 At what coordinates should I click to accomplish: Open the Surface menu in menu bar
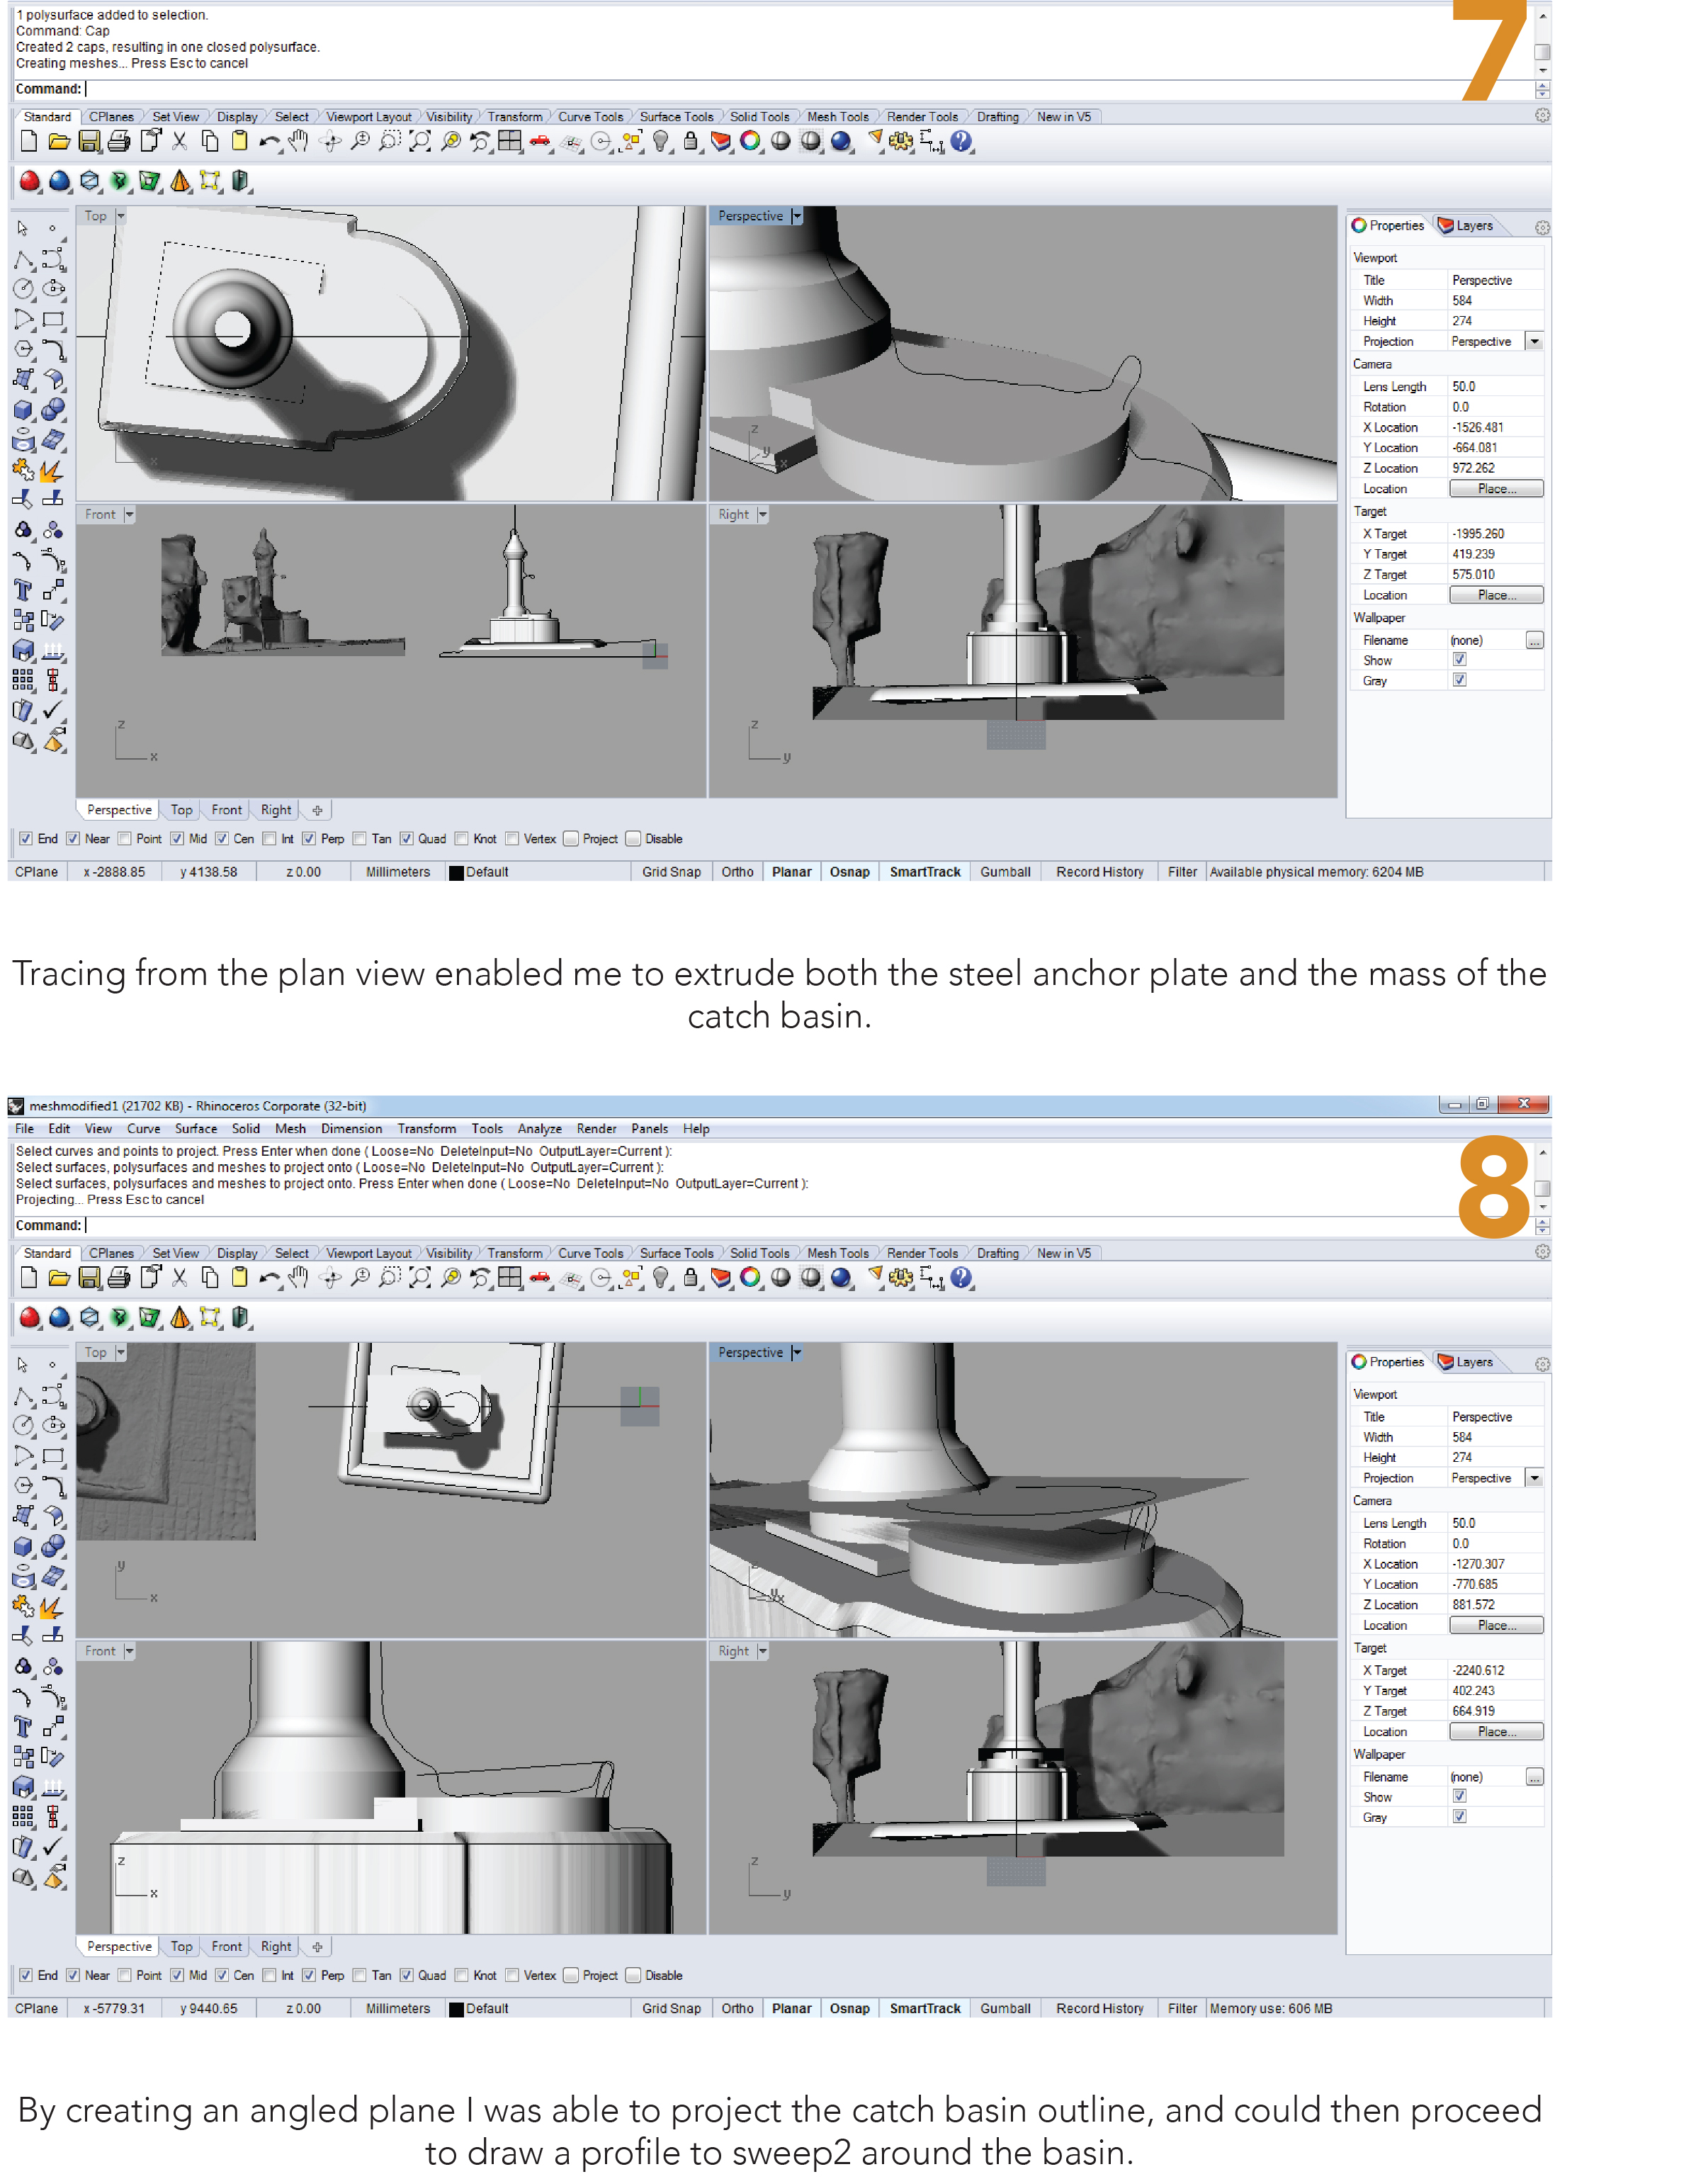point(196,1128)
